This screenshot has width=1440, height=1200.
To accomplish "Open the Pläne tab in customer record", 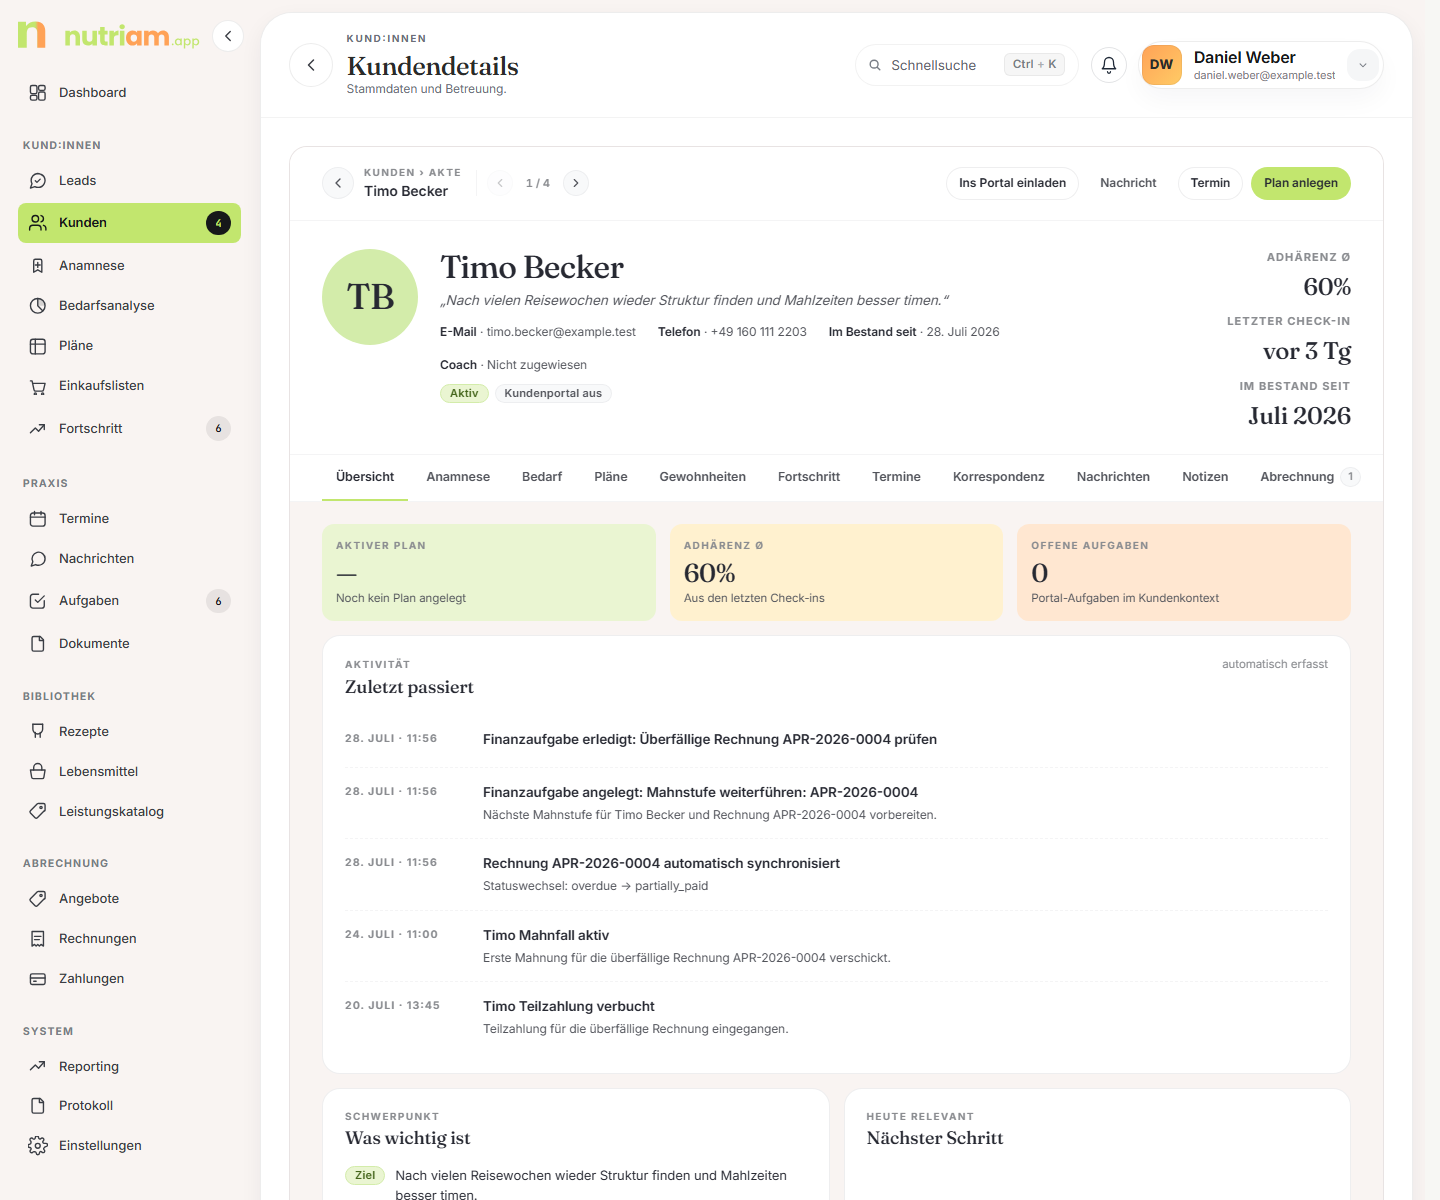I will tap(611, 477).
